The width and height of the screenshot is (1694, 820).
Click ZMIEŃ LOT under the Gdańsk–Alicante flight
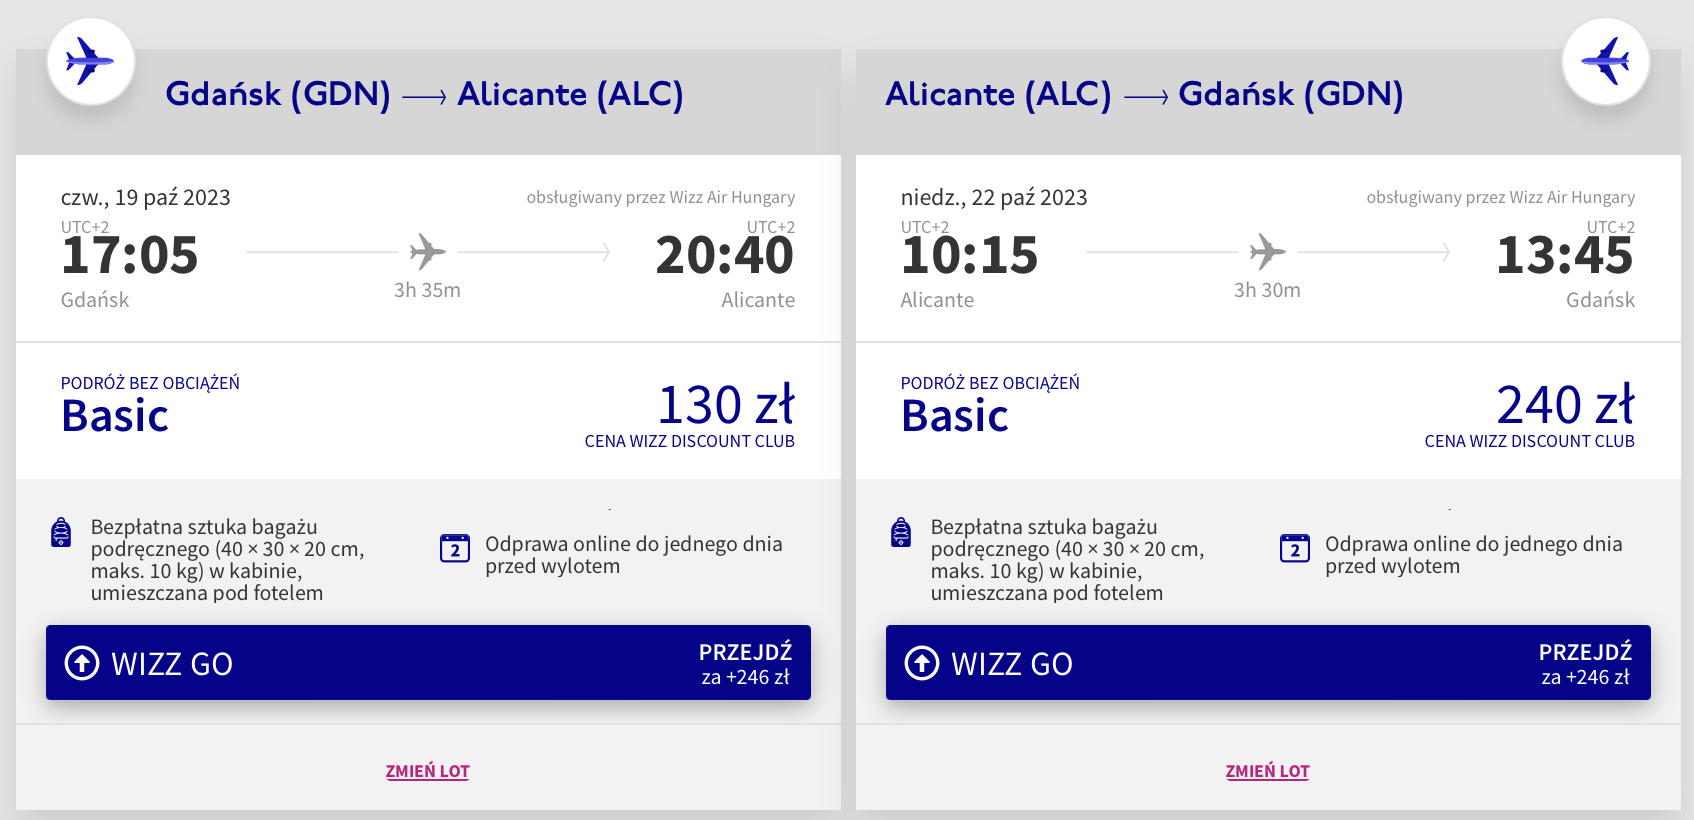(427, 771)
